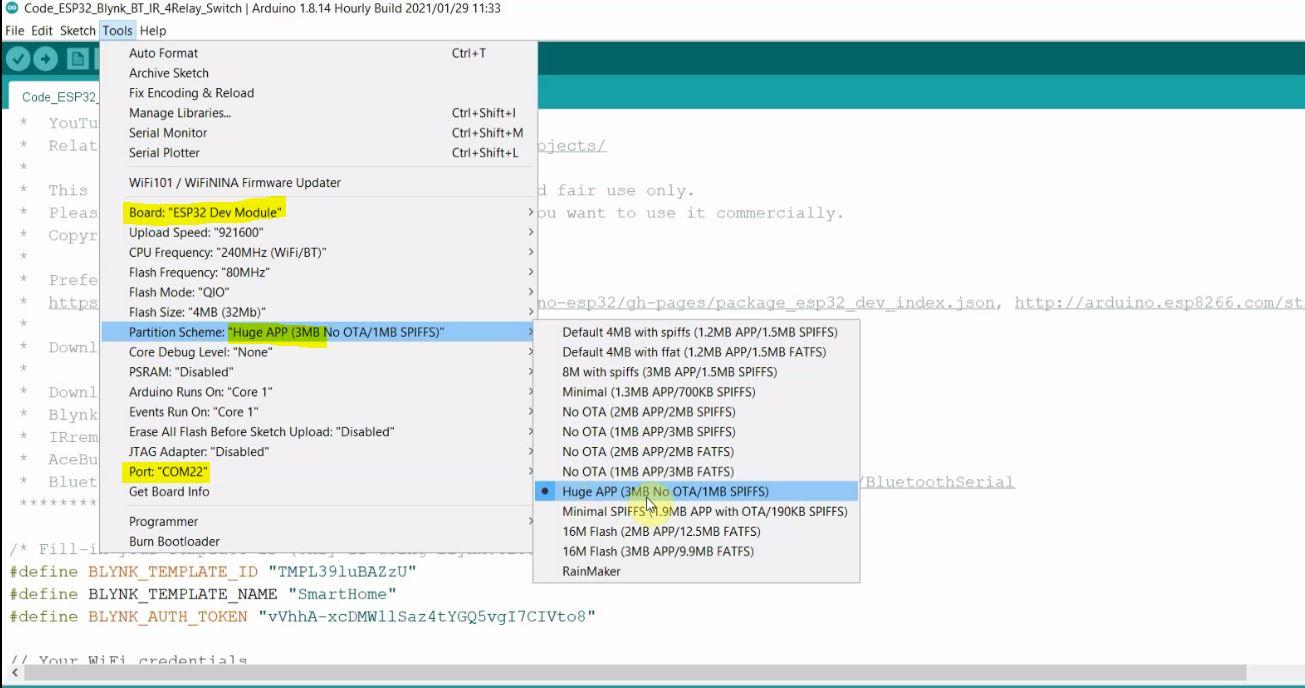Open the BluetoothSerial library link
Screen dimensions: 1305x688
click(x=937, y=481)
